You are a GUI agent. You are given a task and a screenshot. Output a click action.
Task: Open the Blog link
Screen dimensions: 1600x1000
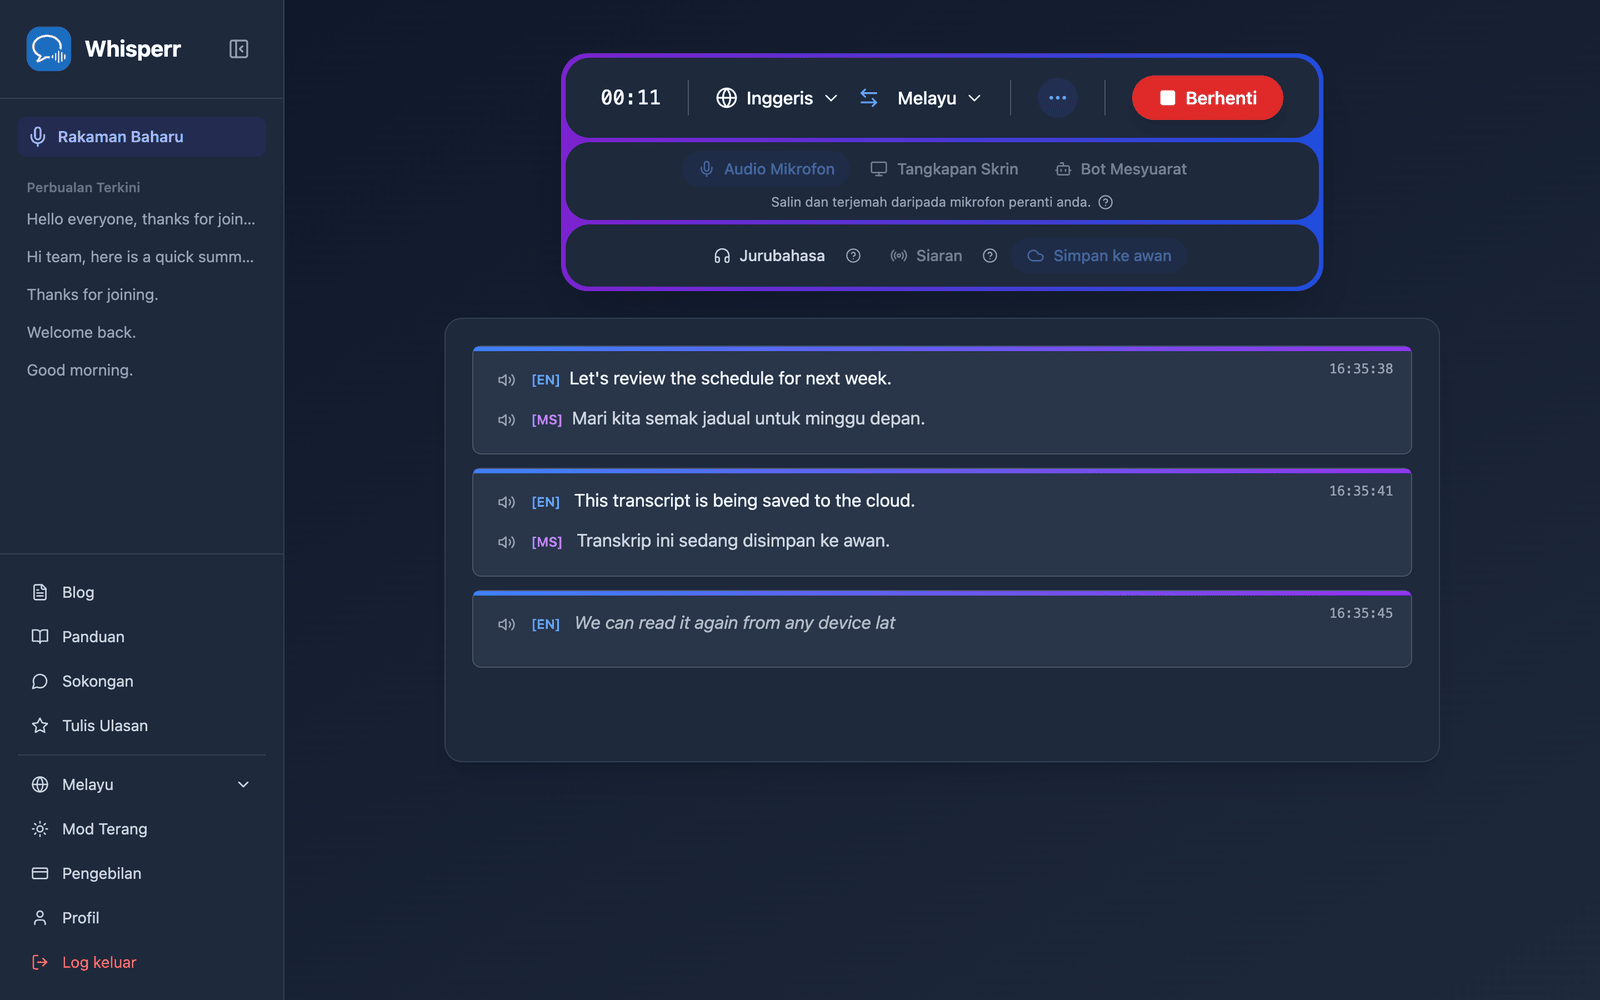pos(141,592)
